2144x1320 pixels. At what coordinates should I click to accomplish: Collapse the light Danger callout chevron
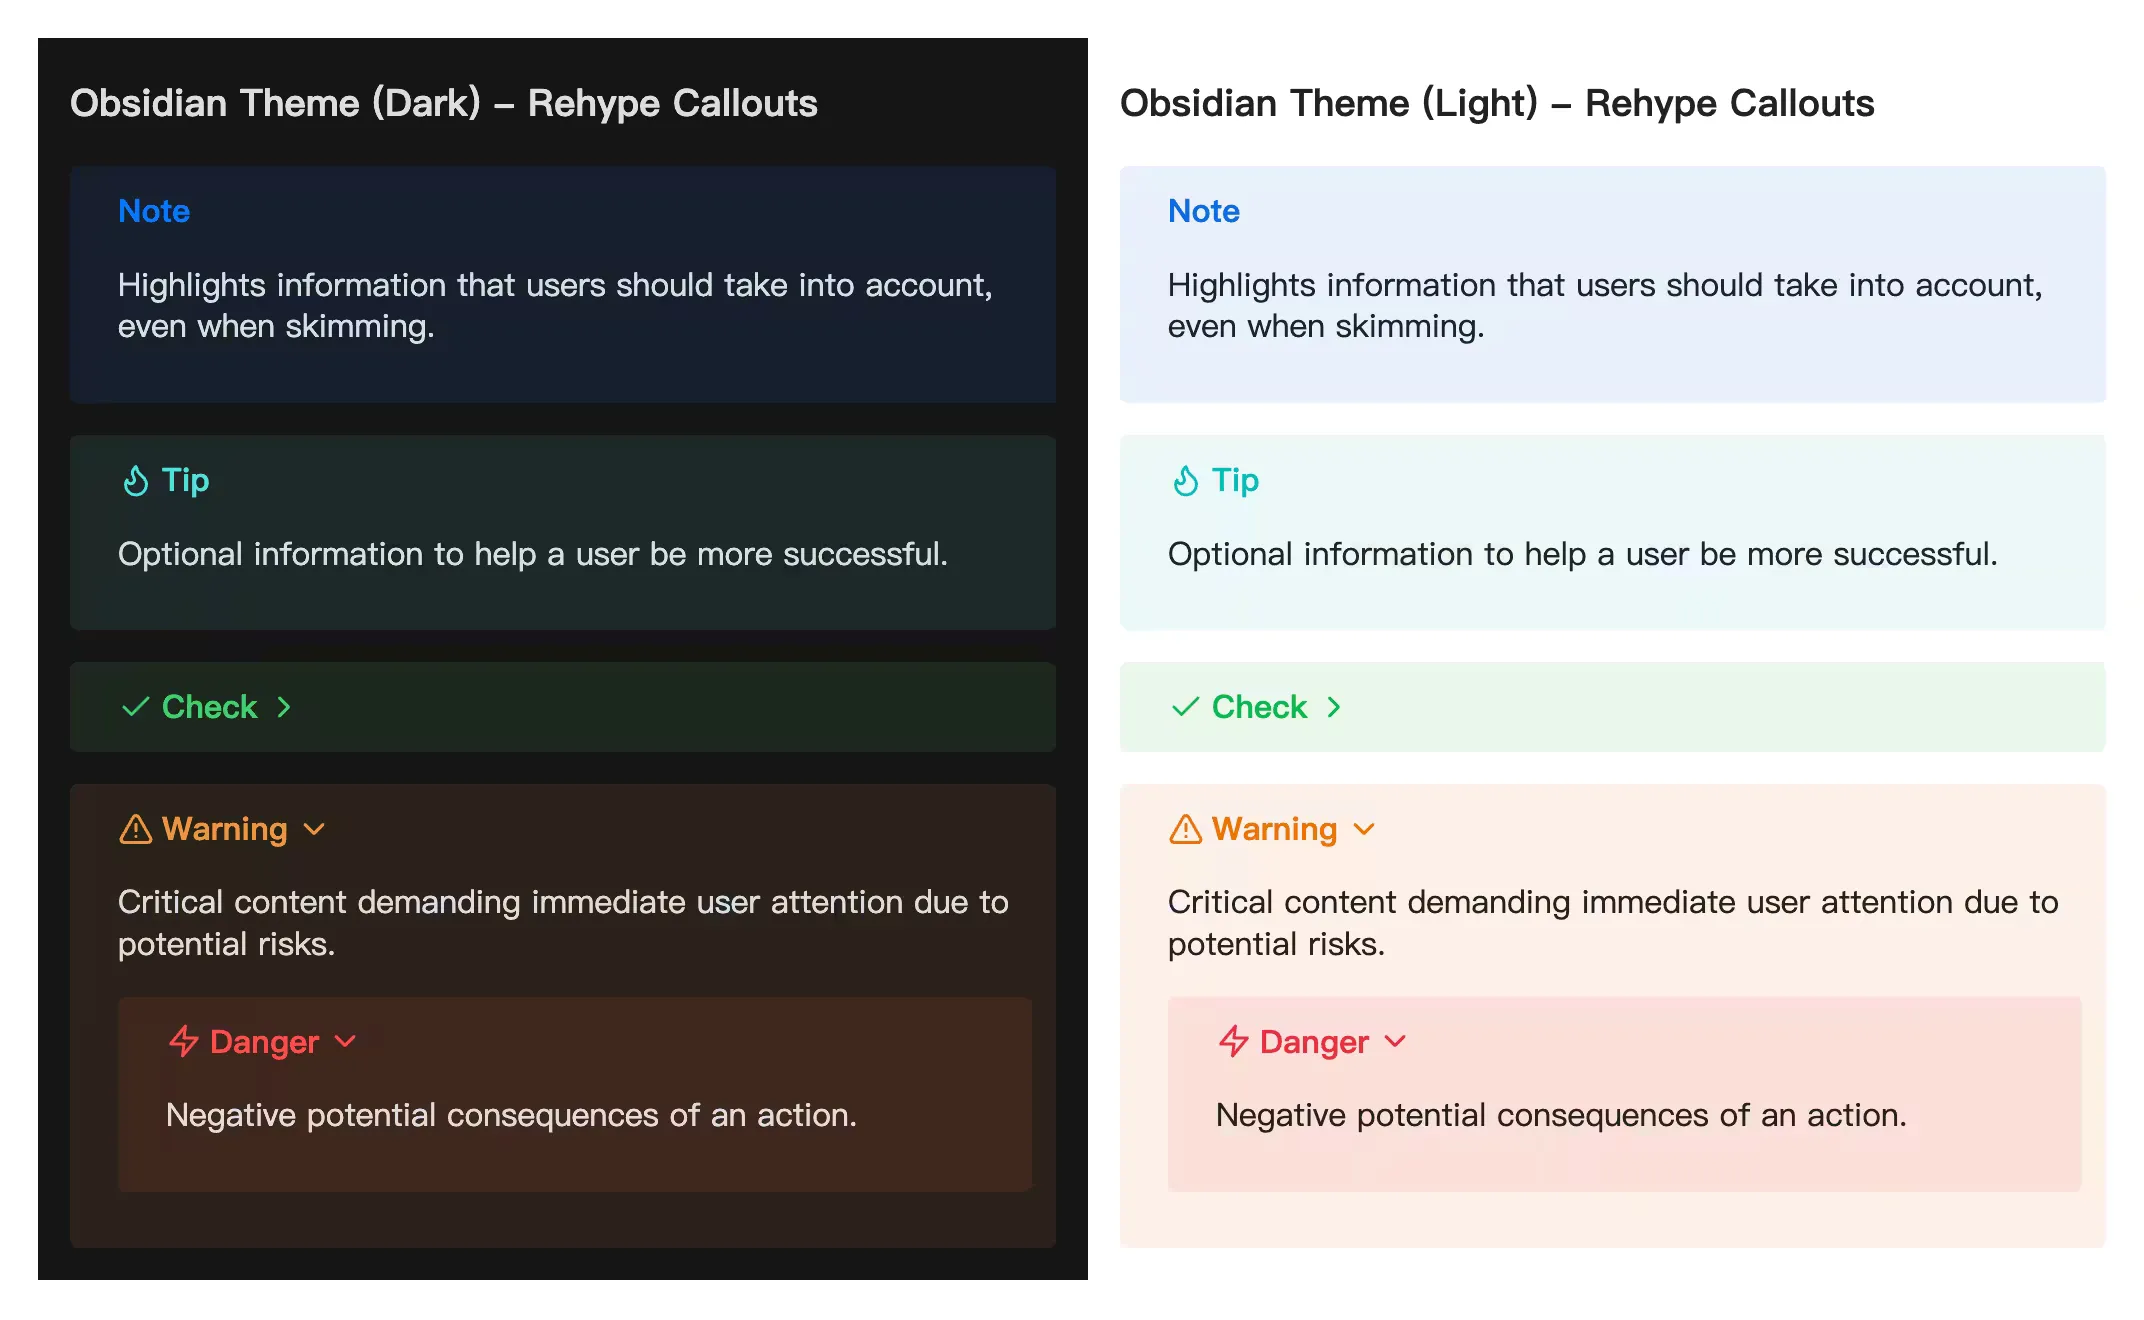click(x=1396, y=1041)
